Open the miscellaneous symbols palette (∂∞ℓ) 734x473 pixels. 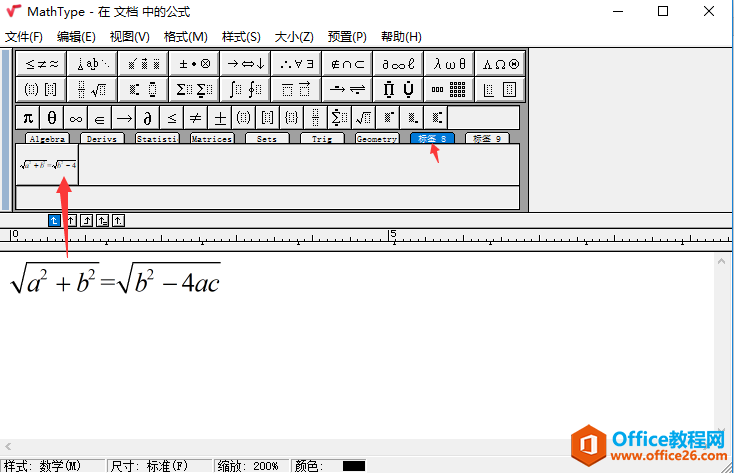(x=398, y=64)
